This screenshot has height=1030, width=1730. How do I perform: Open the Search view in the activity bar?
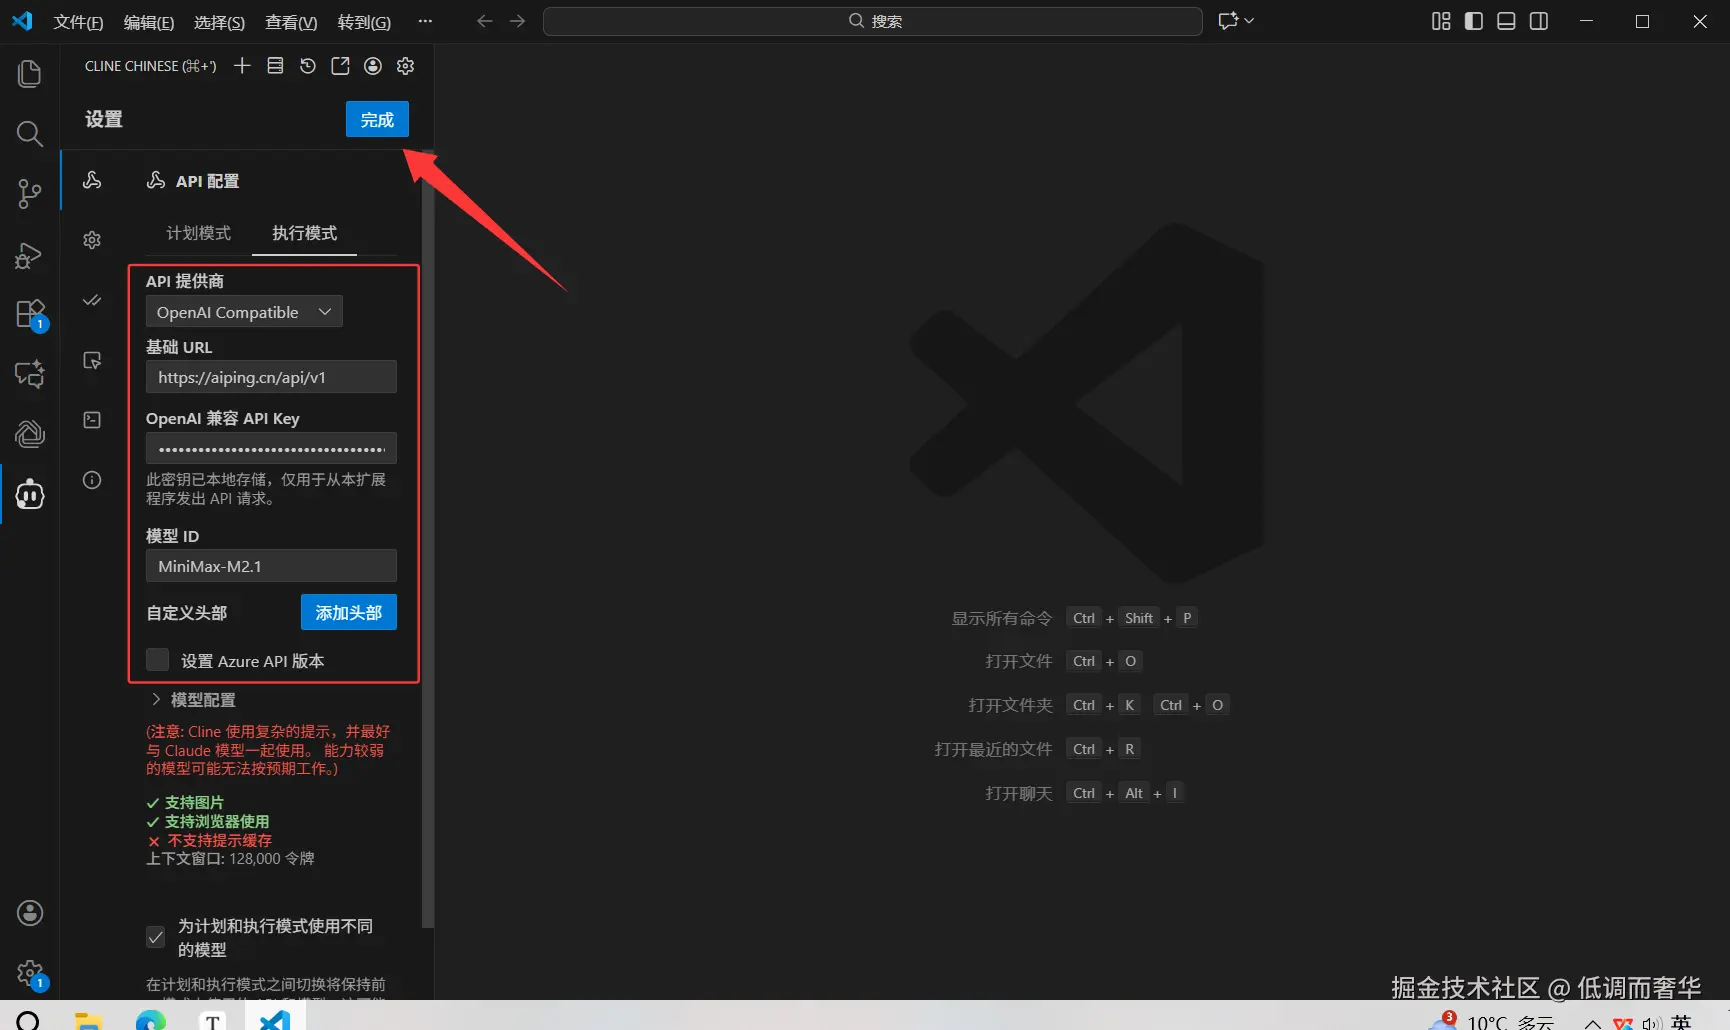click(30, 134)
